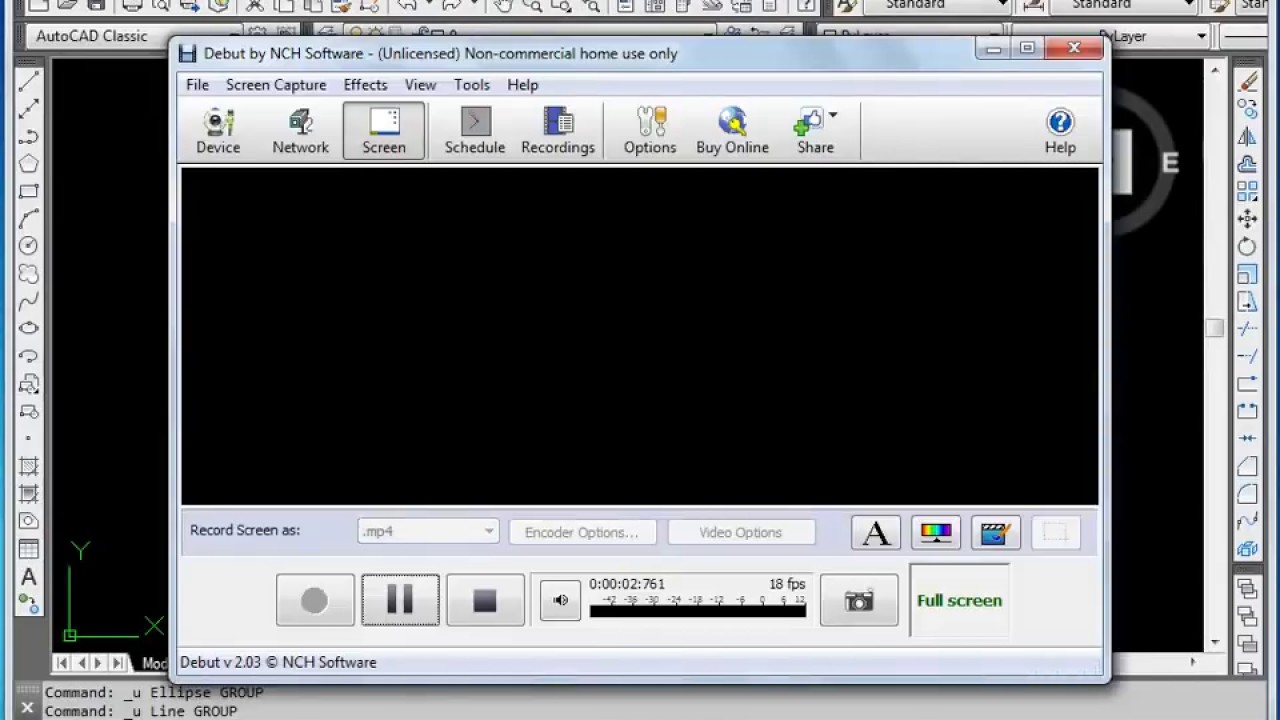1280x720 pixels.
Task: Select AutoCAD Mirror tool
Action: pos(1247,136)
